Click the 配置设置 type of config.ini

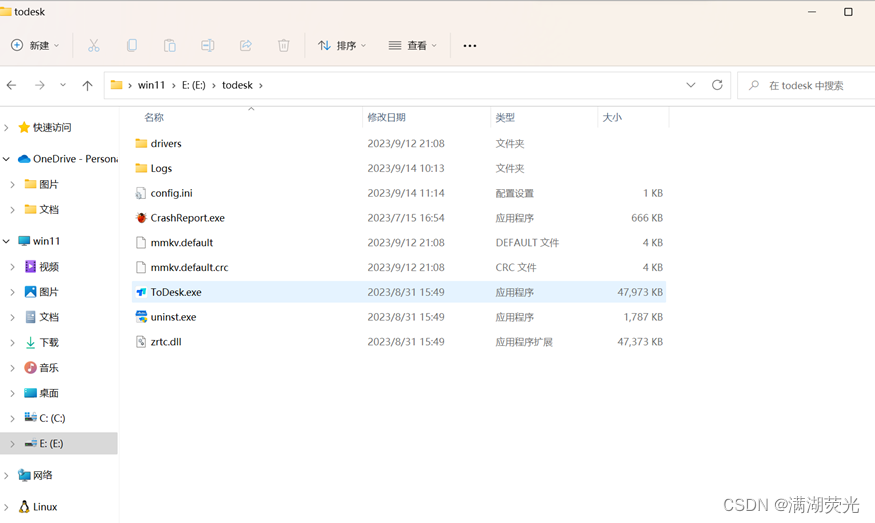point(515,193)
